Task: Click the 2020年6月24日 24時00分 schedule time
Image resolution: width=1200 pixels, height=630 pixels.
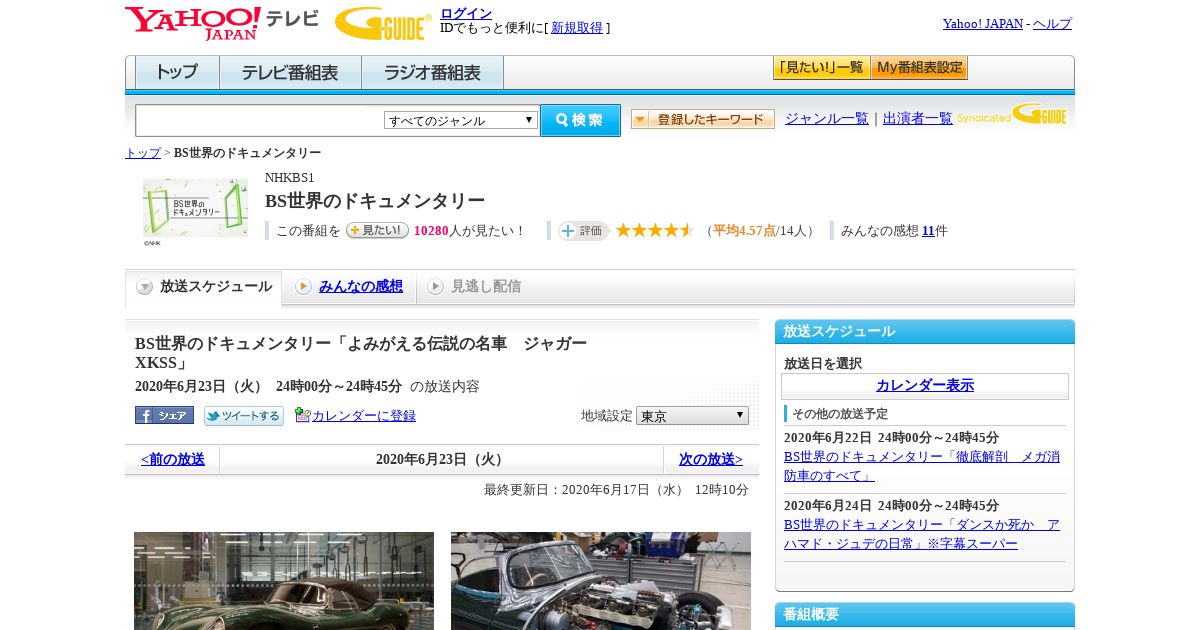Action: click(891, 506)
